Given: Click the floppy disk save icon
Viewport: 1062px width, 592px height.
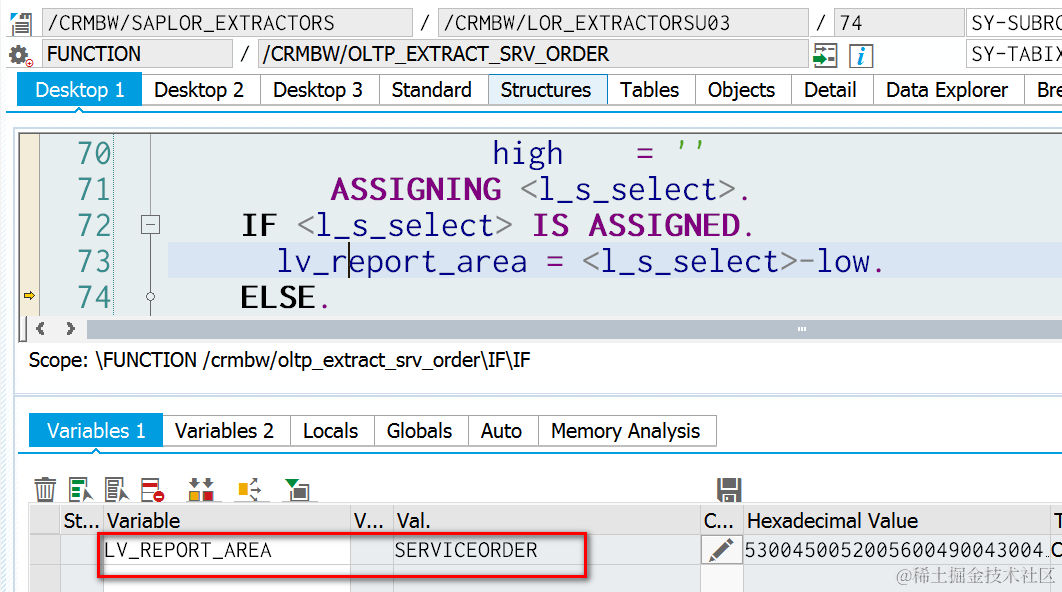Looking at the screenshot, I should [729, 490].
